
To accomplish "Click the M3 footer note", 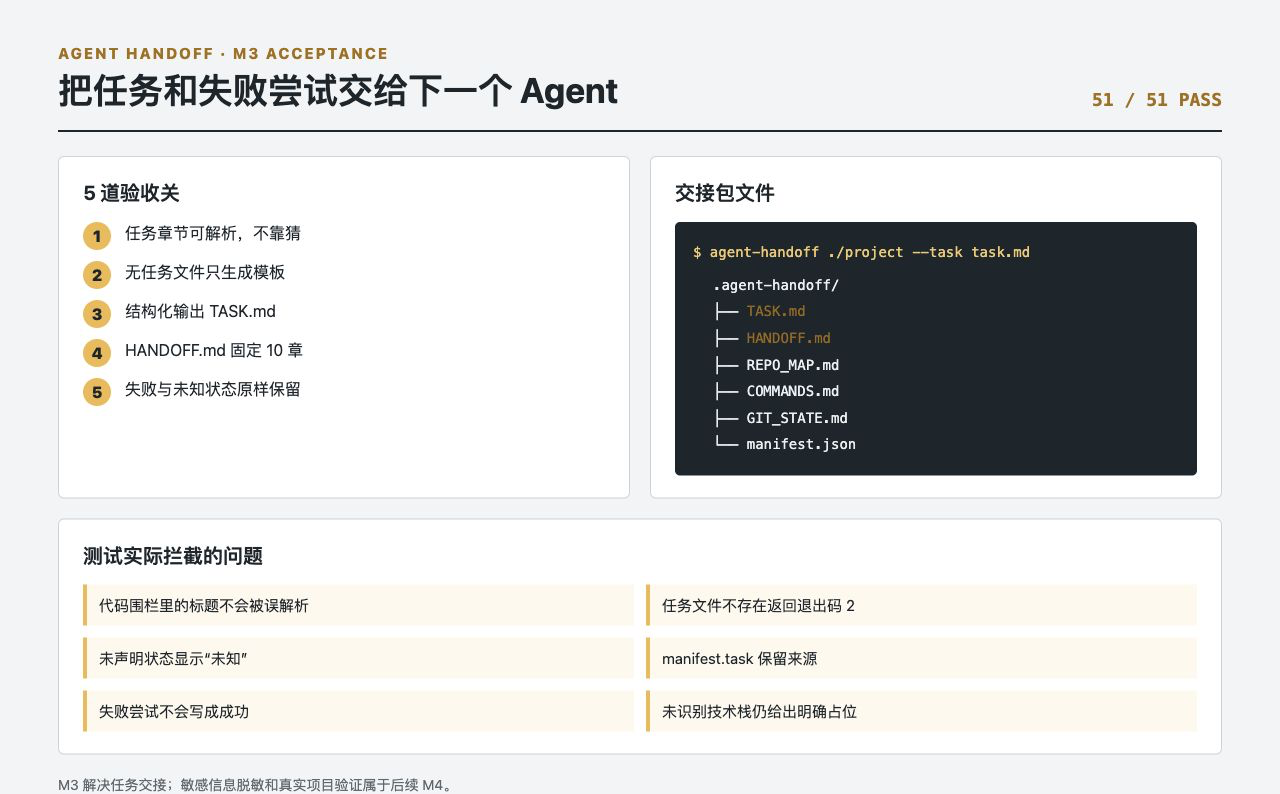I will pos(255,785).
